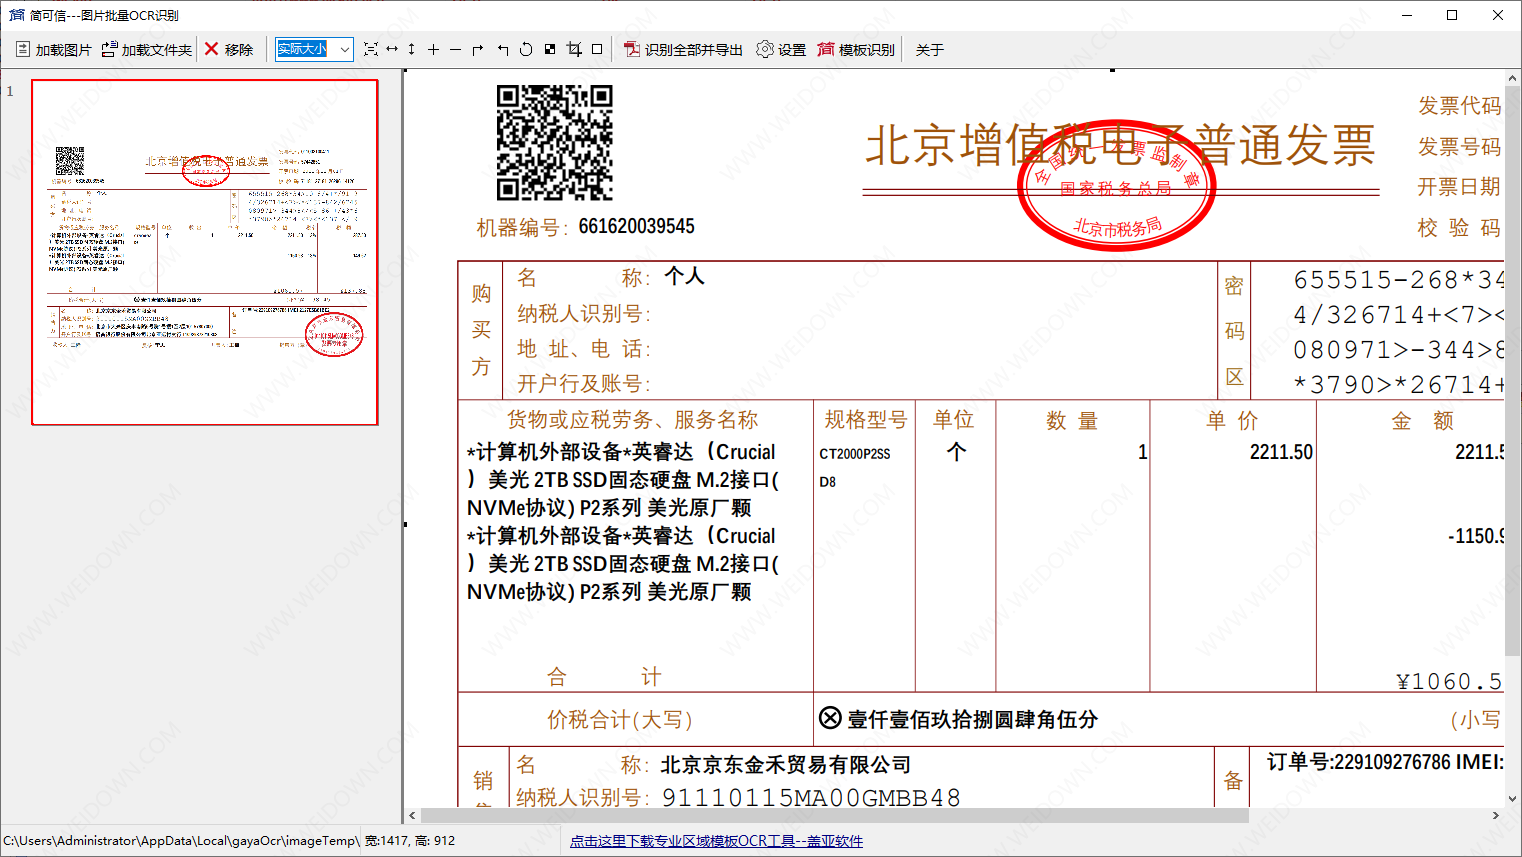Select the crop tool icon

tap(574, 49)
